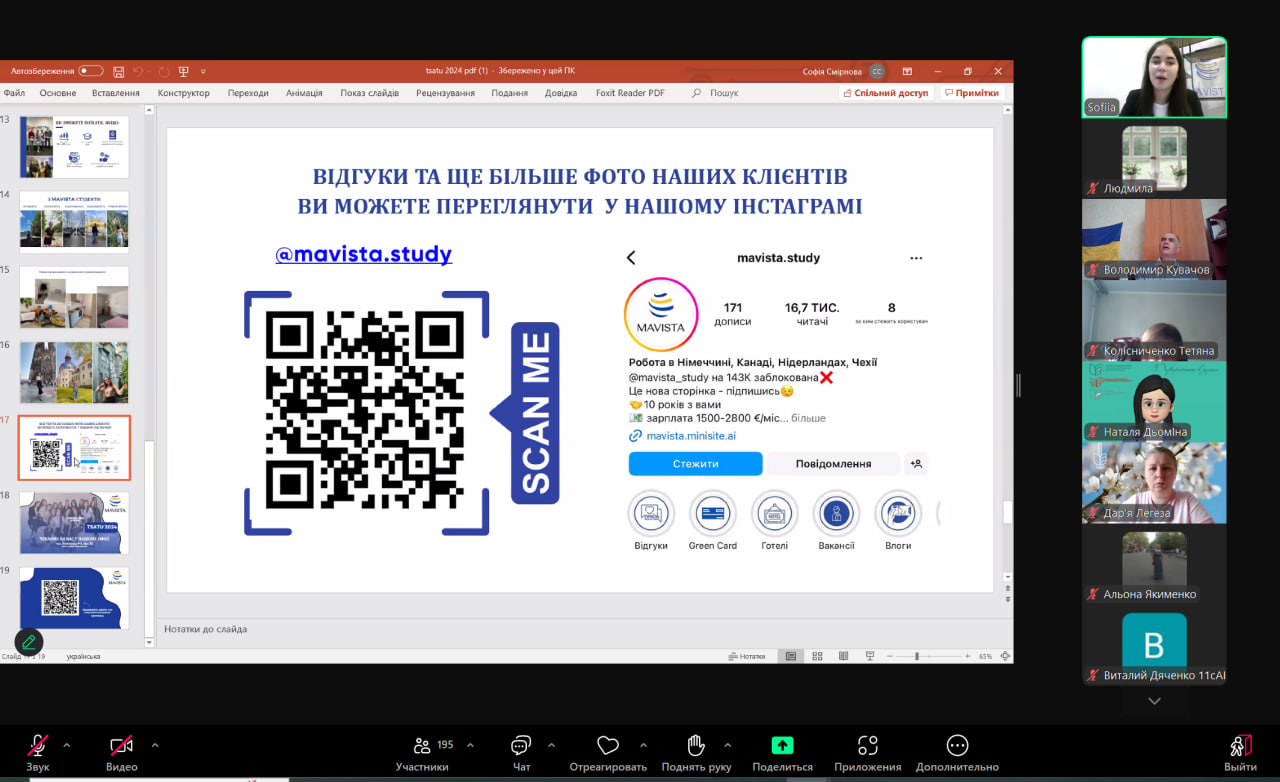This screenshot has height=782, width=1280.
Task: Click the blue Стежити follow button
Action: (695, 464)
